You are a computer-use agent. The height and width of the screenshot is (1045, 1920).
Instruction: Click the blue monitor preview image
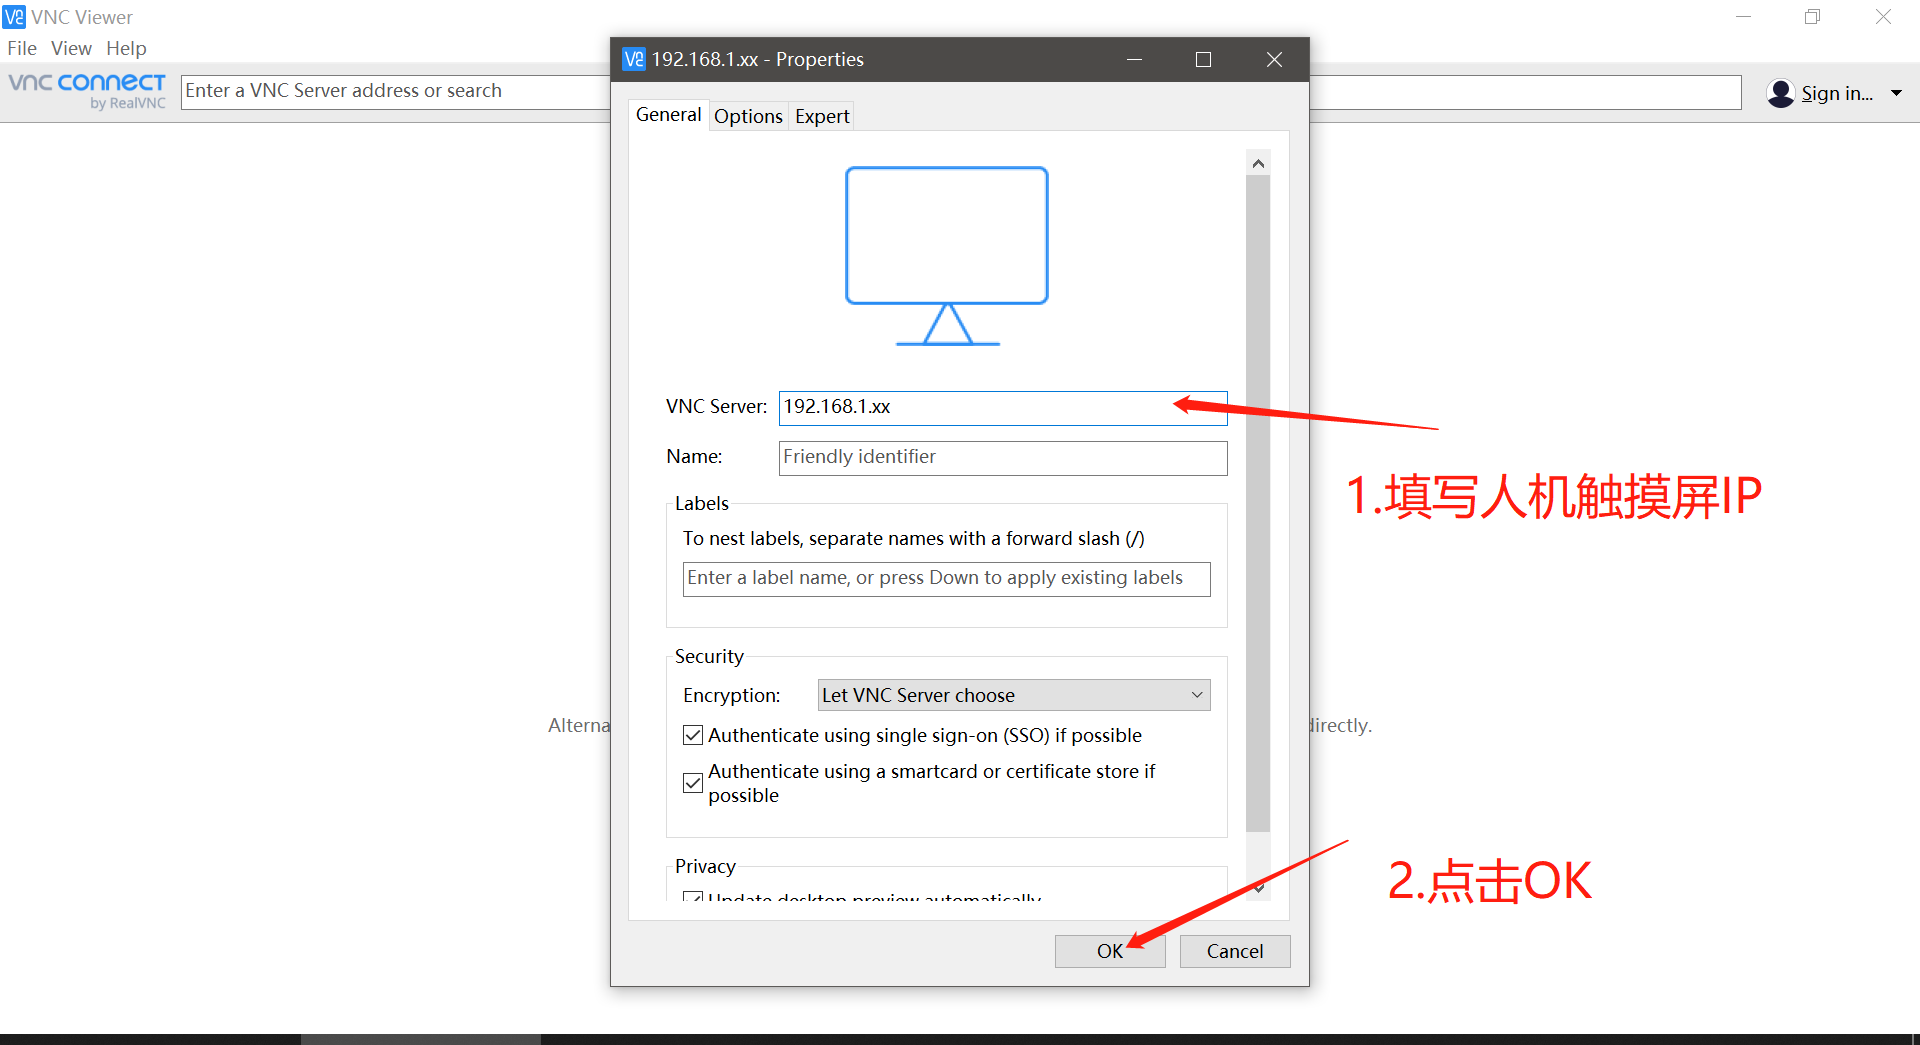point(947,256)
